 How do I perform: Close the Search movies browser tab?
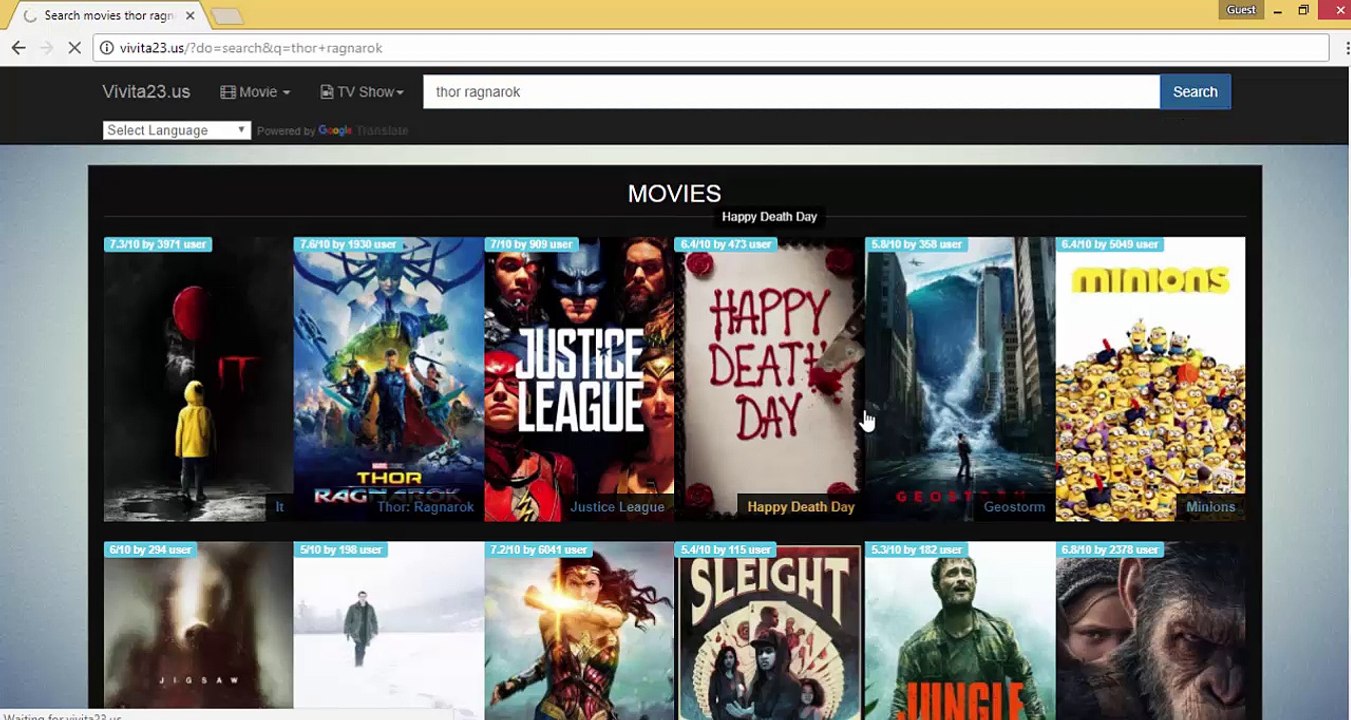point(189,16)
